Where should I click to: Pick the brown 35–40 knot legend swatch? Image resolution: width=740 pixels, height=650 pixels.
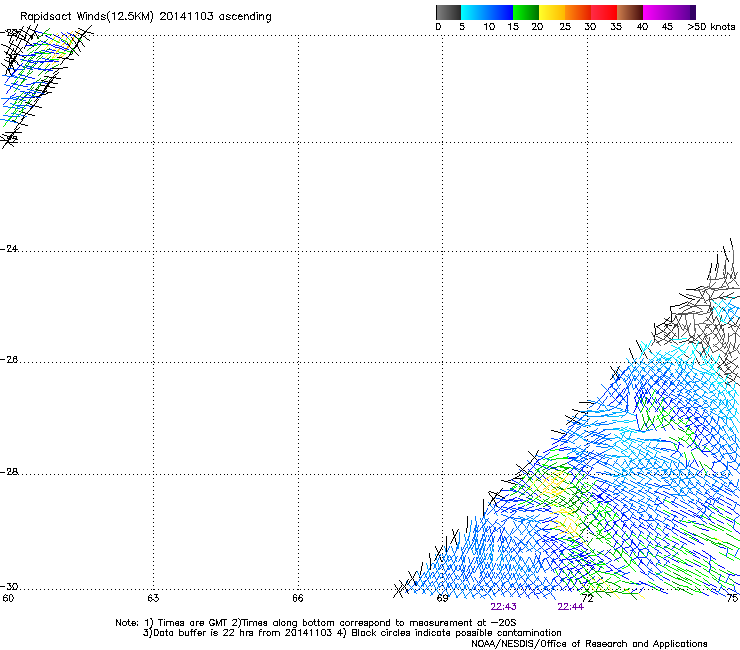630,12
